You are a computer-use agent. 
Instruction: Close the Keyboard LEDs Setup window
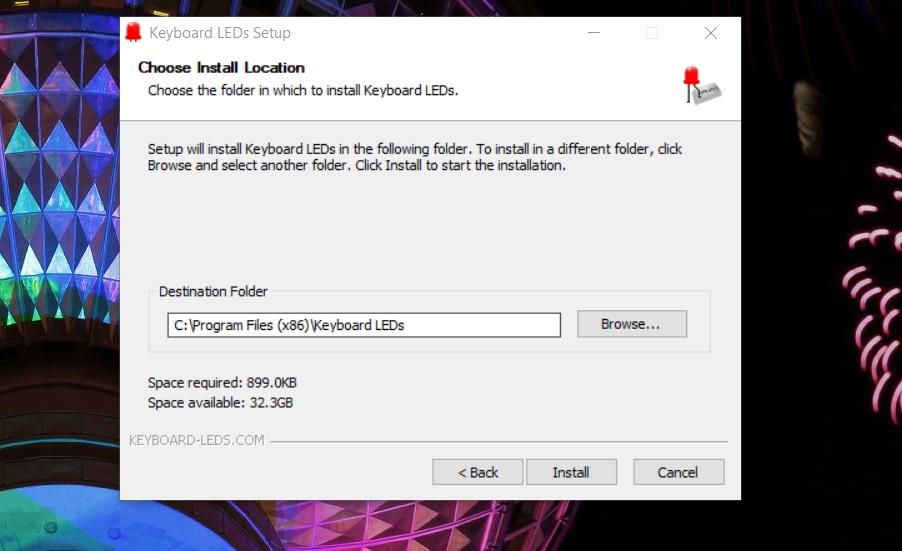[711, 33]
